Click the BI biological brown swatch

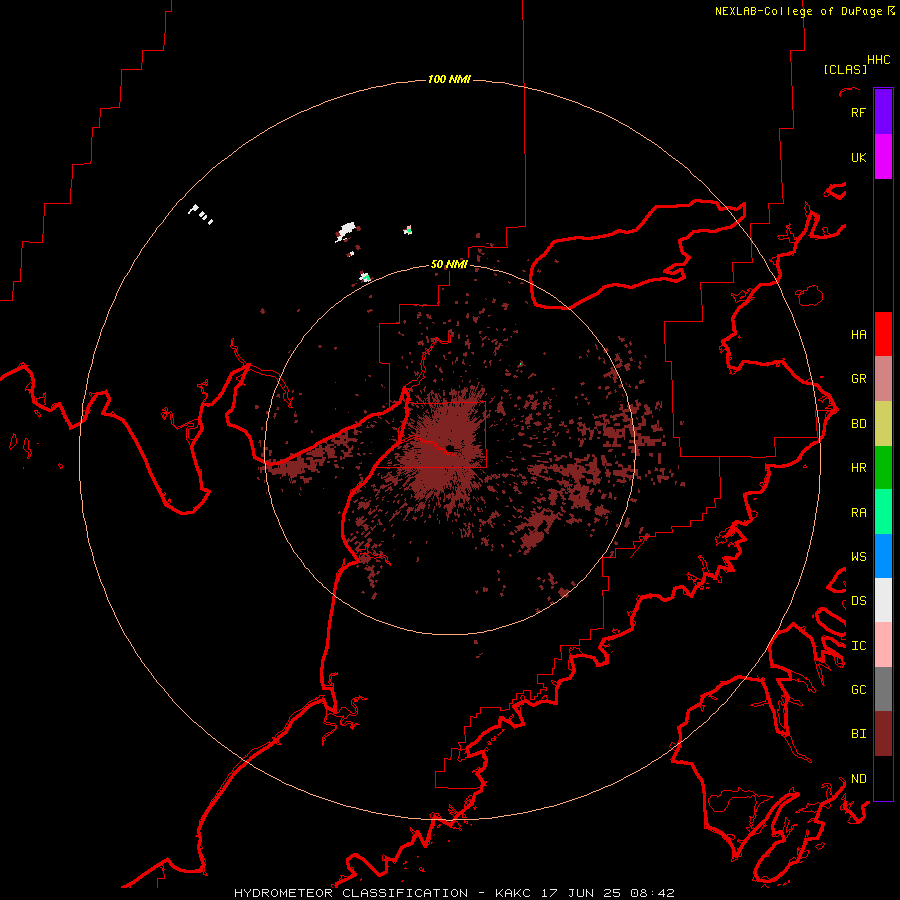[883, 734]
